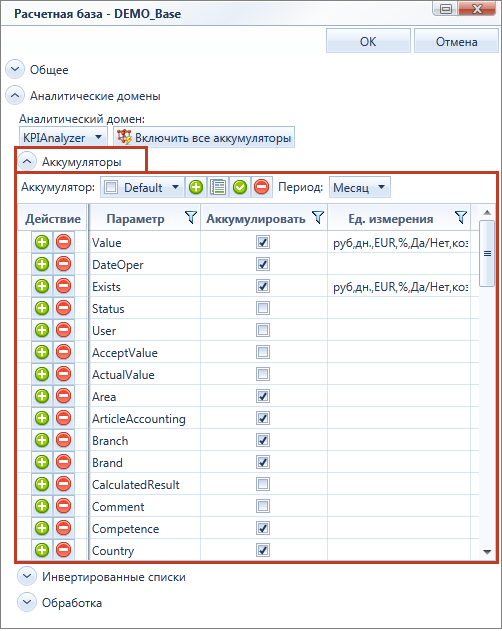Open filter for Ед. измерения column
The image size is (502, 631).
pos(461,218)
